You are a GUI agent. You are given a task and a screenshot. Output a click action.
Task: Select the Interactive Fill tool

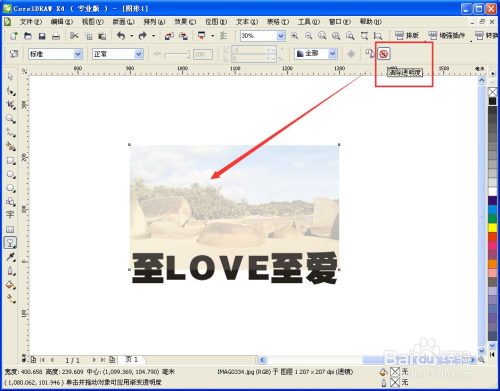click(x=10, y=299)
